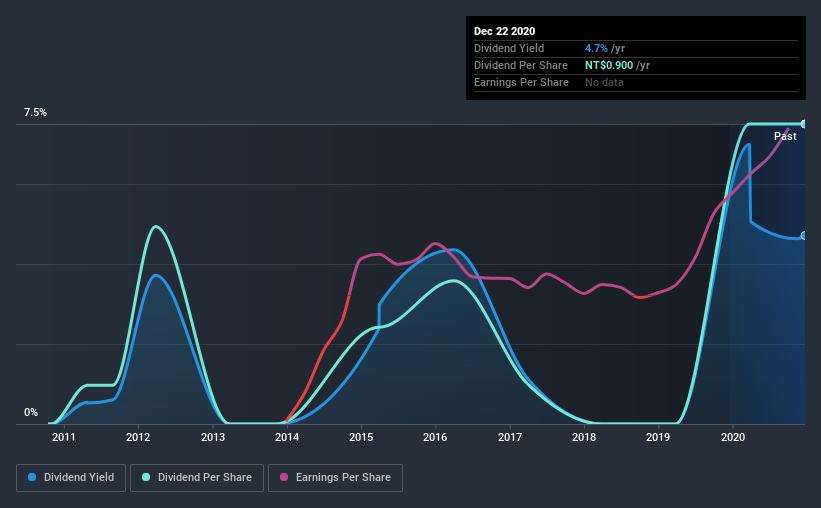Image resolution: width=821 pixels, height=508 pixels.
Task: Click the Dividend Yield endpoint marker at 4.7%
Action: [x=804, y=236]
